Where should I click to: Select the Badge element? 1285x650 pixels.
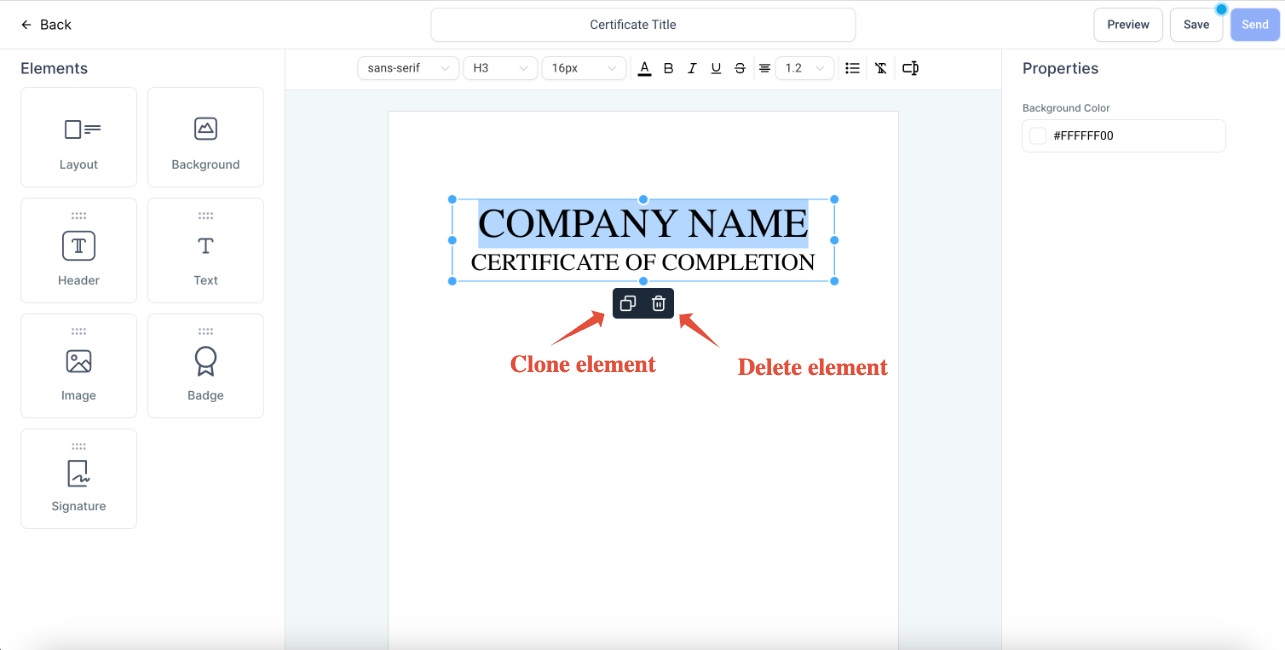point(205,367)
